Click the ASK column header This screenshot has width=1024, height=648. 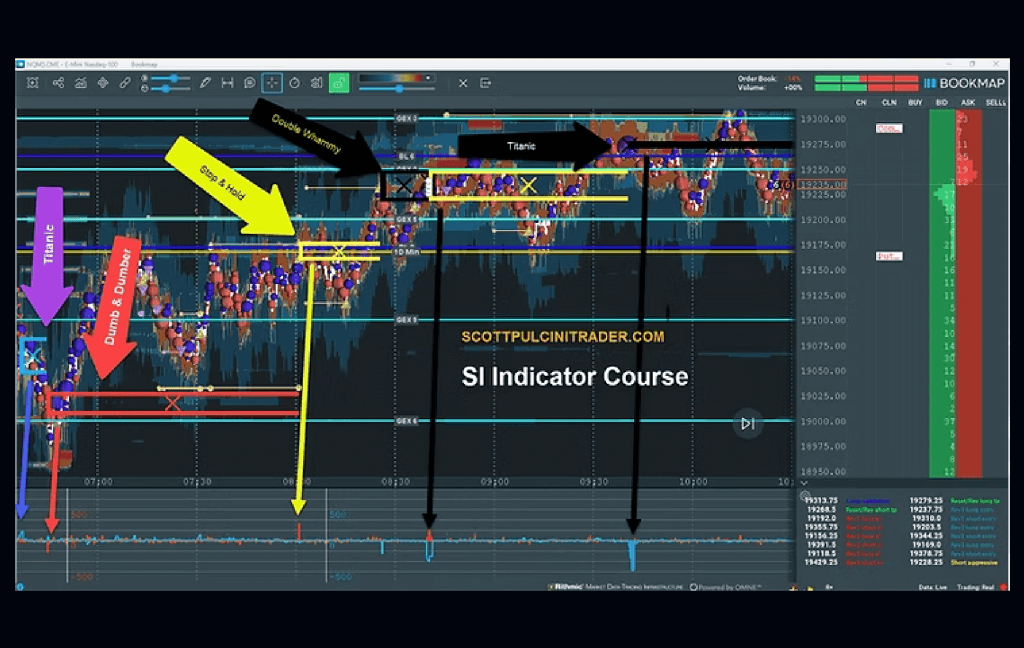(x=968, y=103)
